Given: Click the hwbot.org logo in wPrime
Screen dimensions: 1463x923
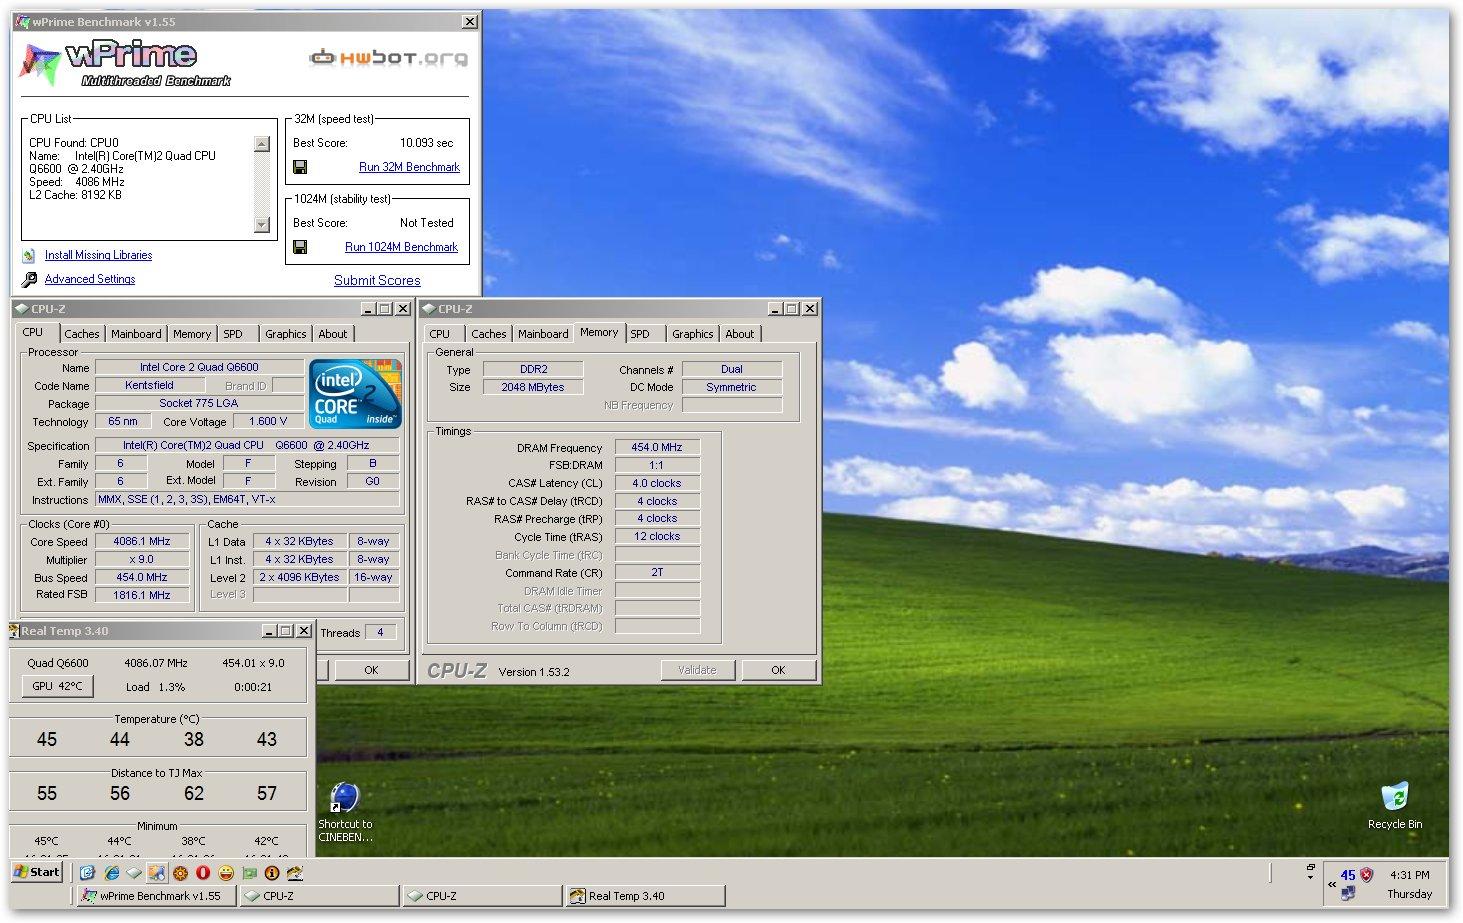Looking at the screenshot, I should [389, 58].
